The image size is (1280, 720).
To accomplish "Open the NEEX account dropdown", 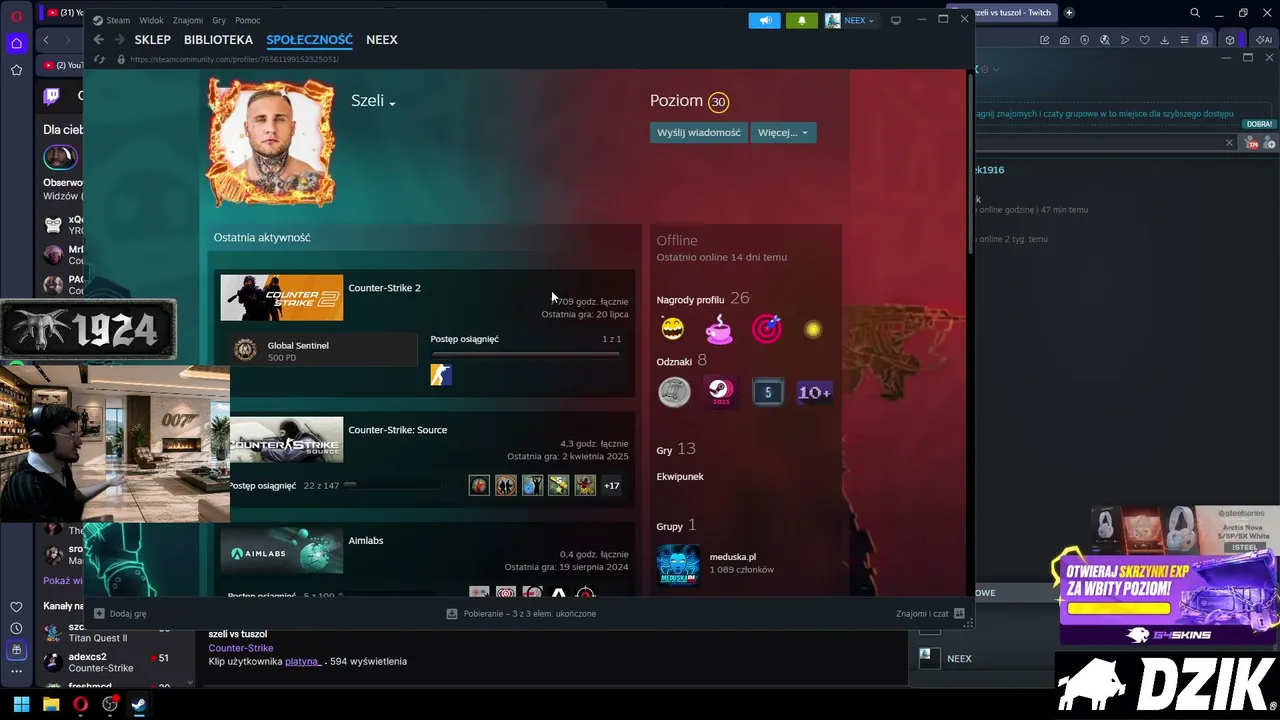I will [x=850, y=20].
